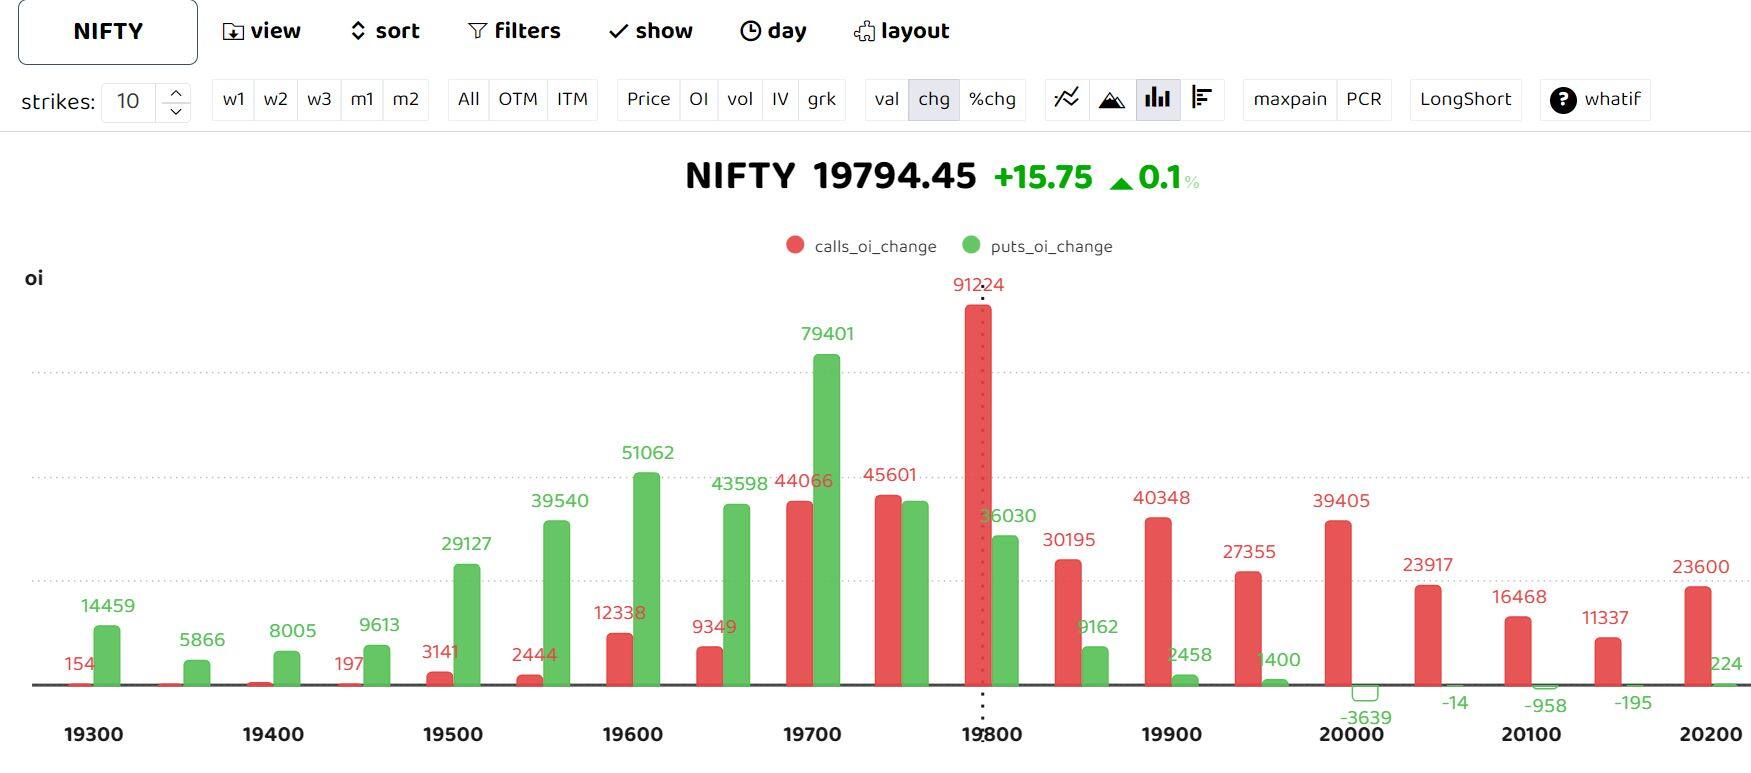Click the green 14459 put bar at 19300

pos(107,656)
